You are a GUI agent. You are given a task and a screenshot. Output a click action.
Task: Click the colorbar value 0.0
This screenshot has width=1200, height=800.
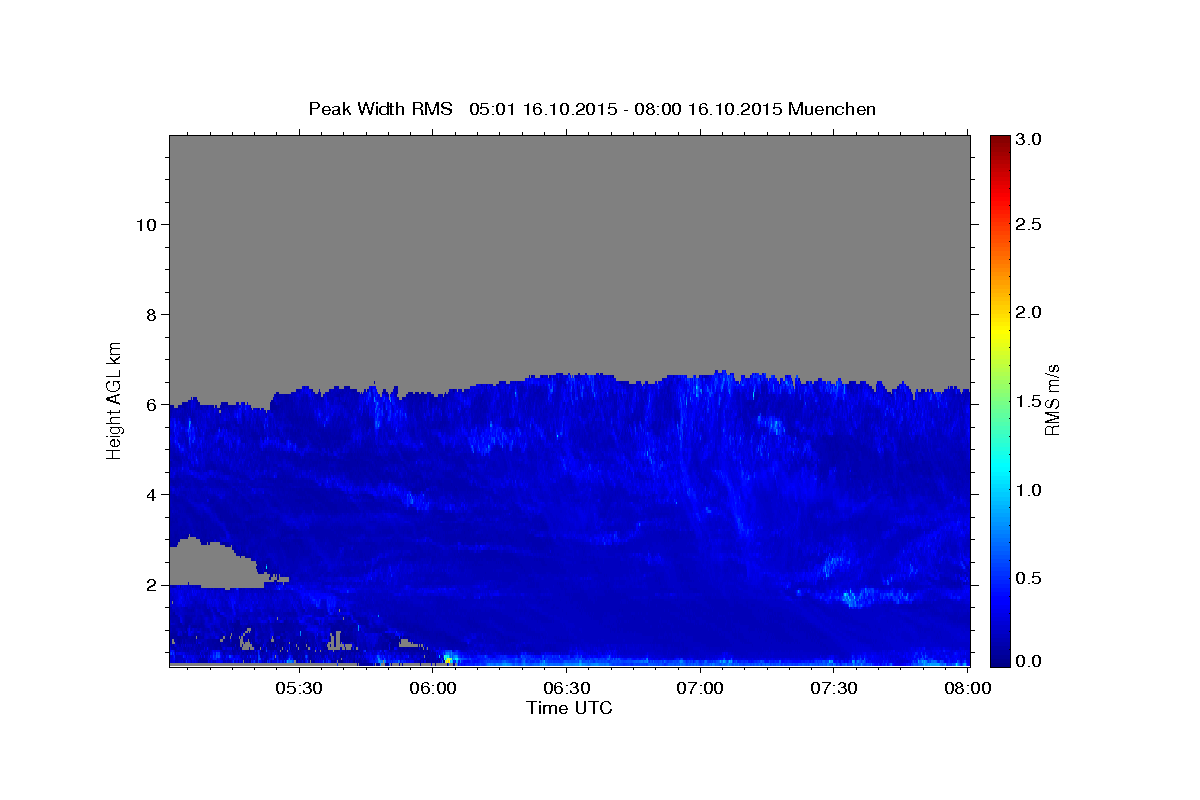point(1030,661)
